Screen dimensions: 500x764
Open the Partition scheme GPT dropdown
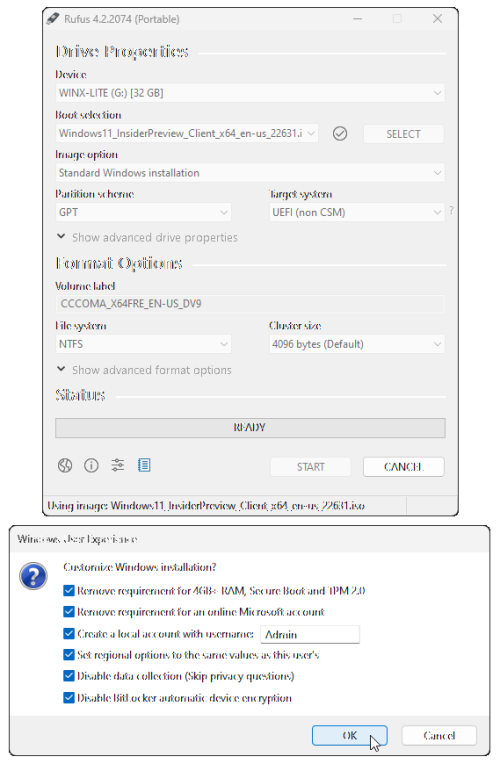point(143,212)
